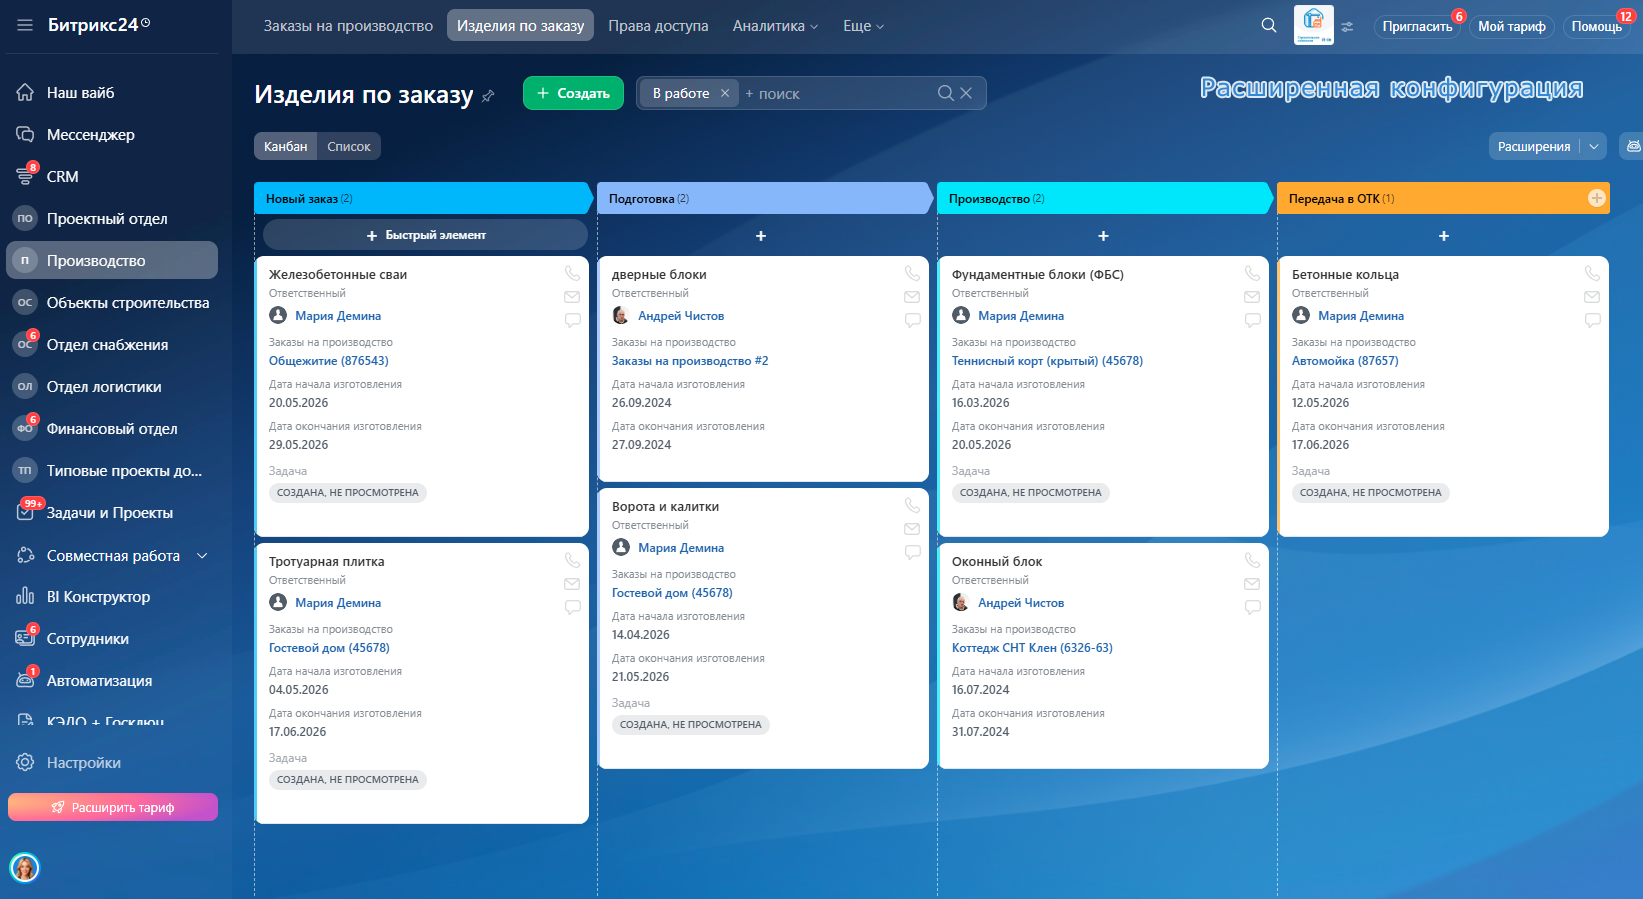This screenshot has width=1643, height=899.
Task: Open the Еще menu dropdown
Action: pyautogui.click(x=863, y=26)
